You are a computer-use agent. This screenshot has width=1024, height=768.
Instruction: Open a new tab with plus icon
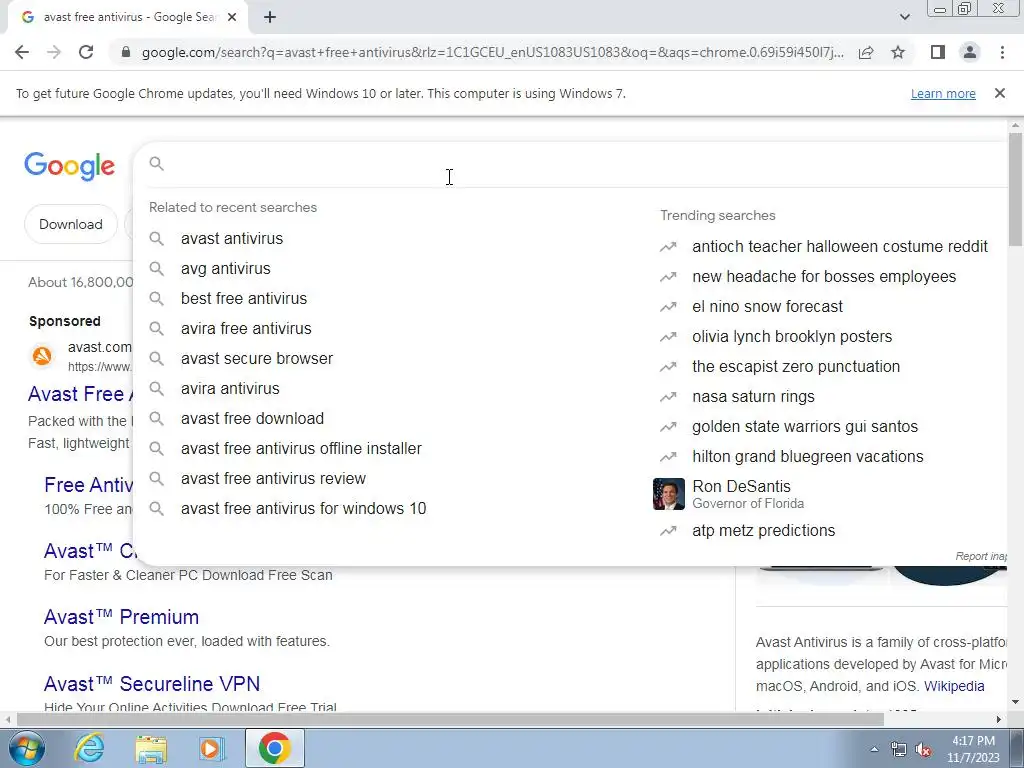click(x=270, y=18)
